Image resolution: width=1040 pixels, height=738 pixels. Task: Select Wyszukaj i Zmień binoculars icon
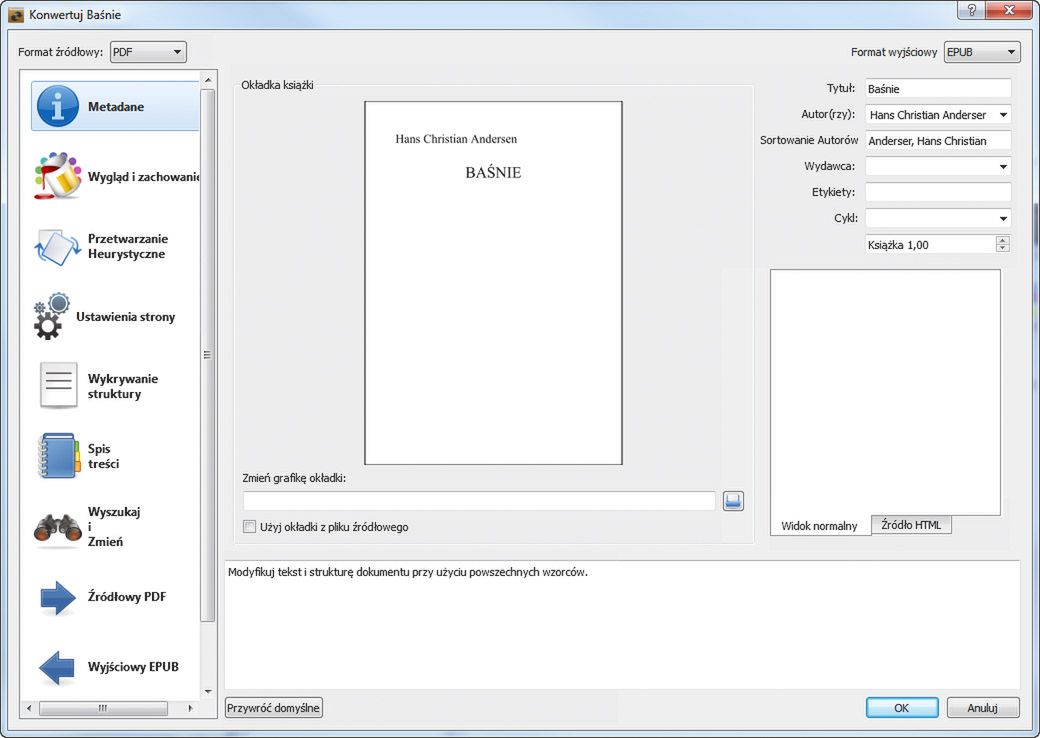pyautogui.click(x=58, y=526)
